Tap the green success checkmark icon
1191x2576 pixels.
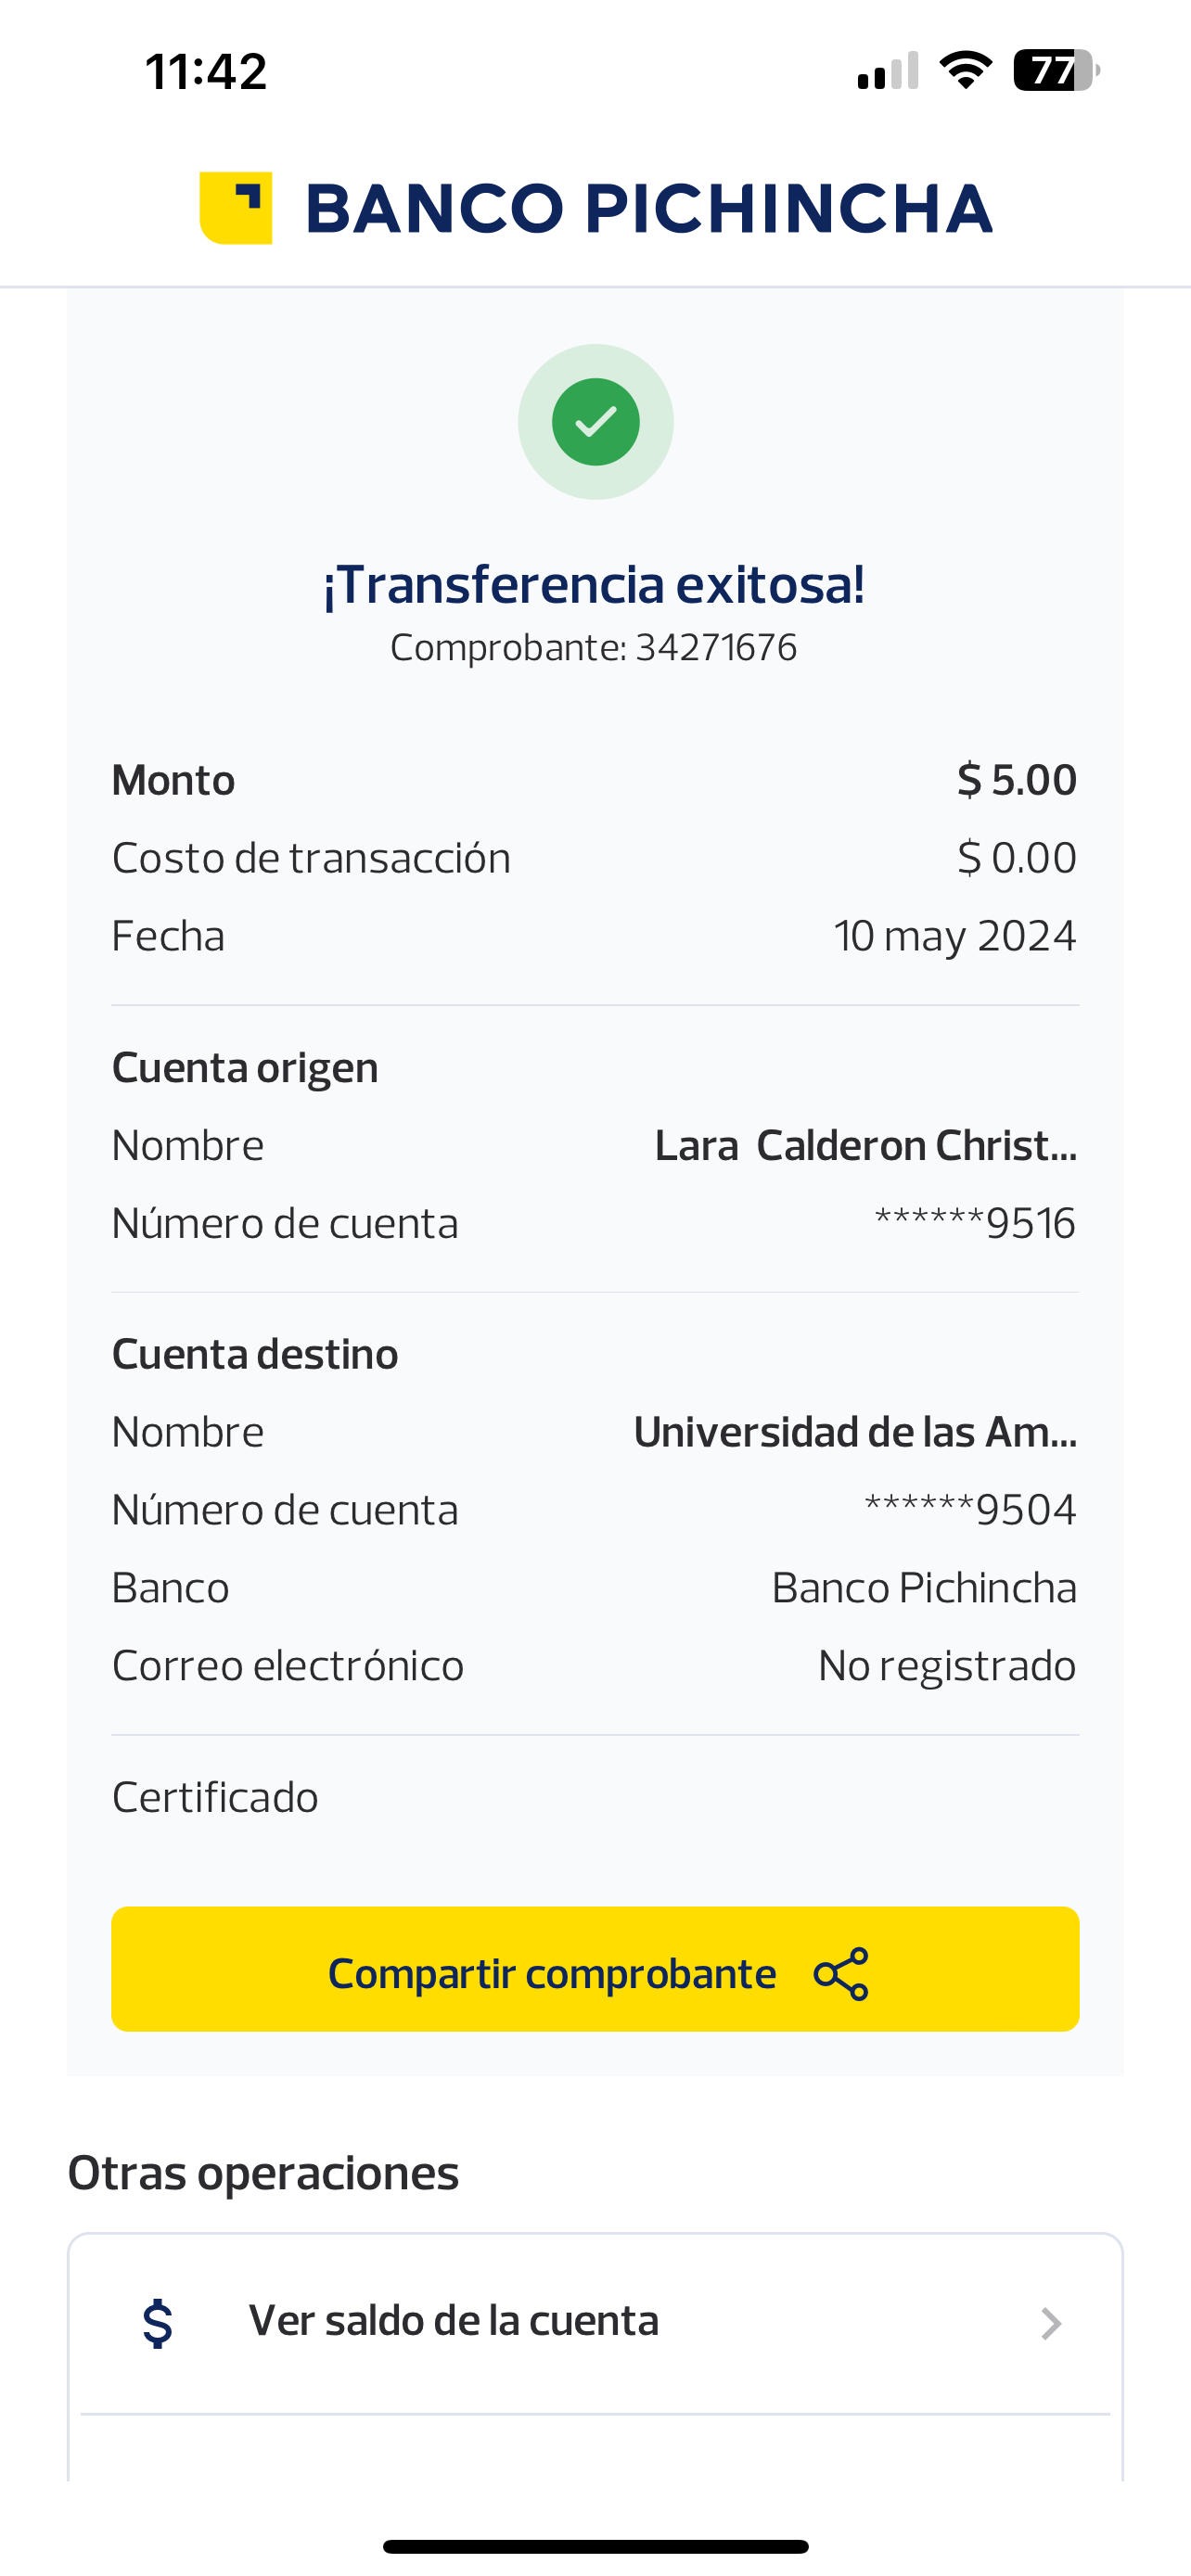coord(595,422)
